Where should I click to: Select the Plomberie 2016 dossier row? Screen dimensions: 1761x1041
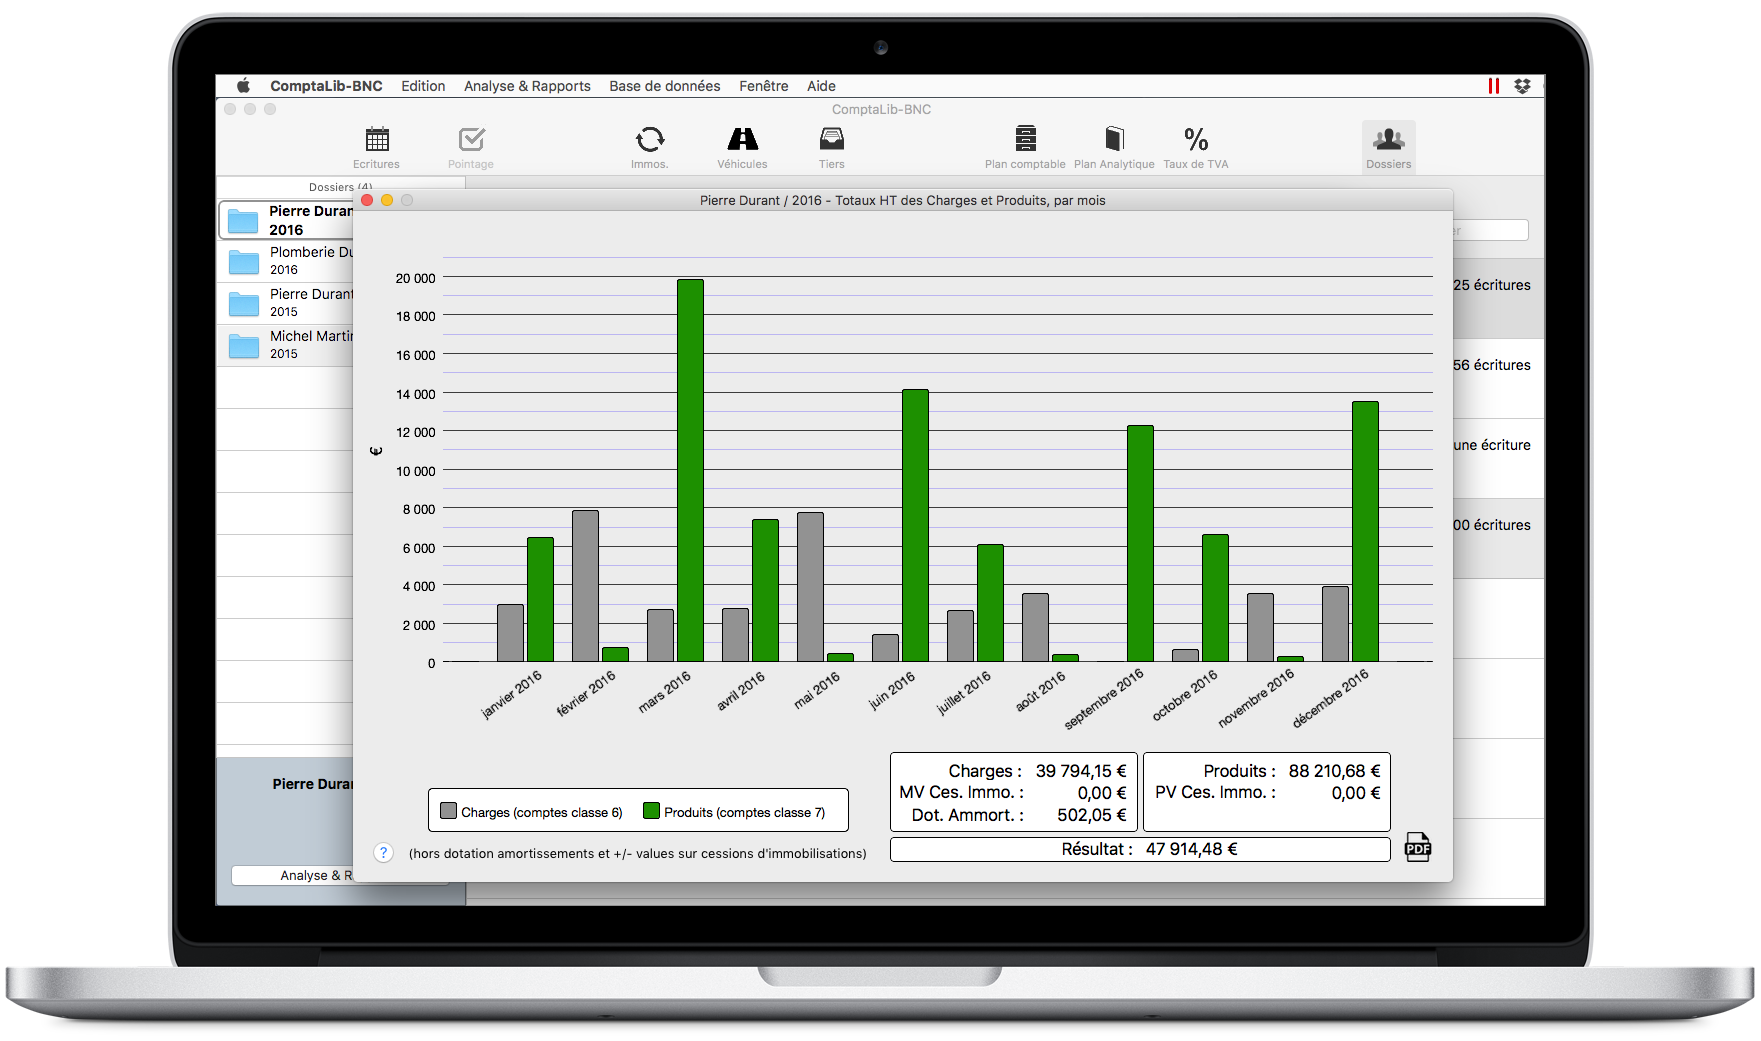(286, 262)
